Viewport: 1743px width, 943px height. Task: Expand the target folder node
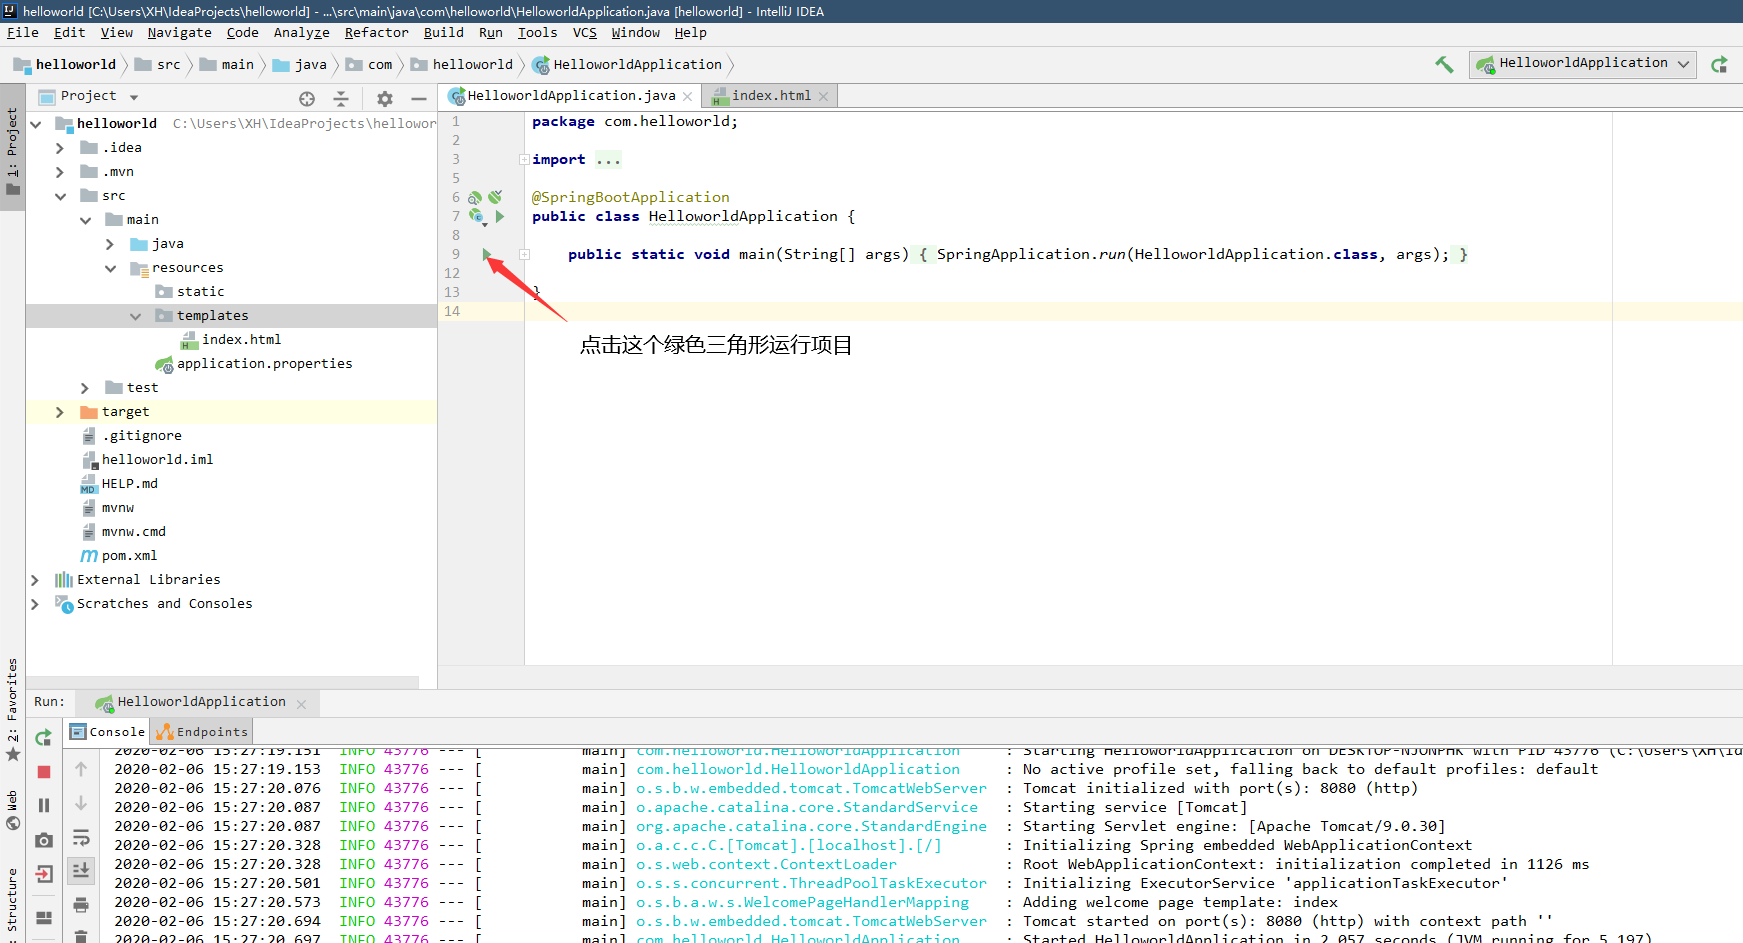click(x=60, y=412)
